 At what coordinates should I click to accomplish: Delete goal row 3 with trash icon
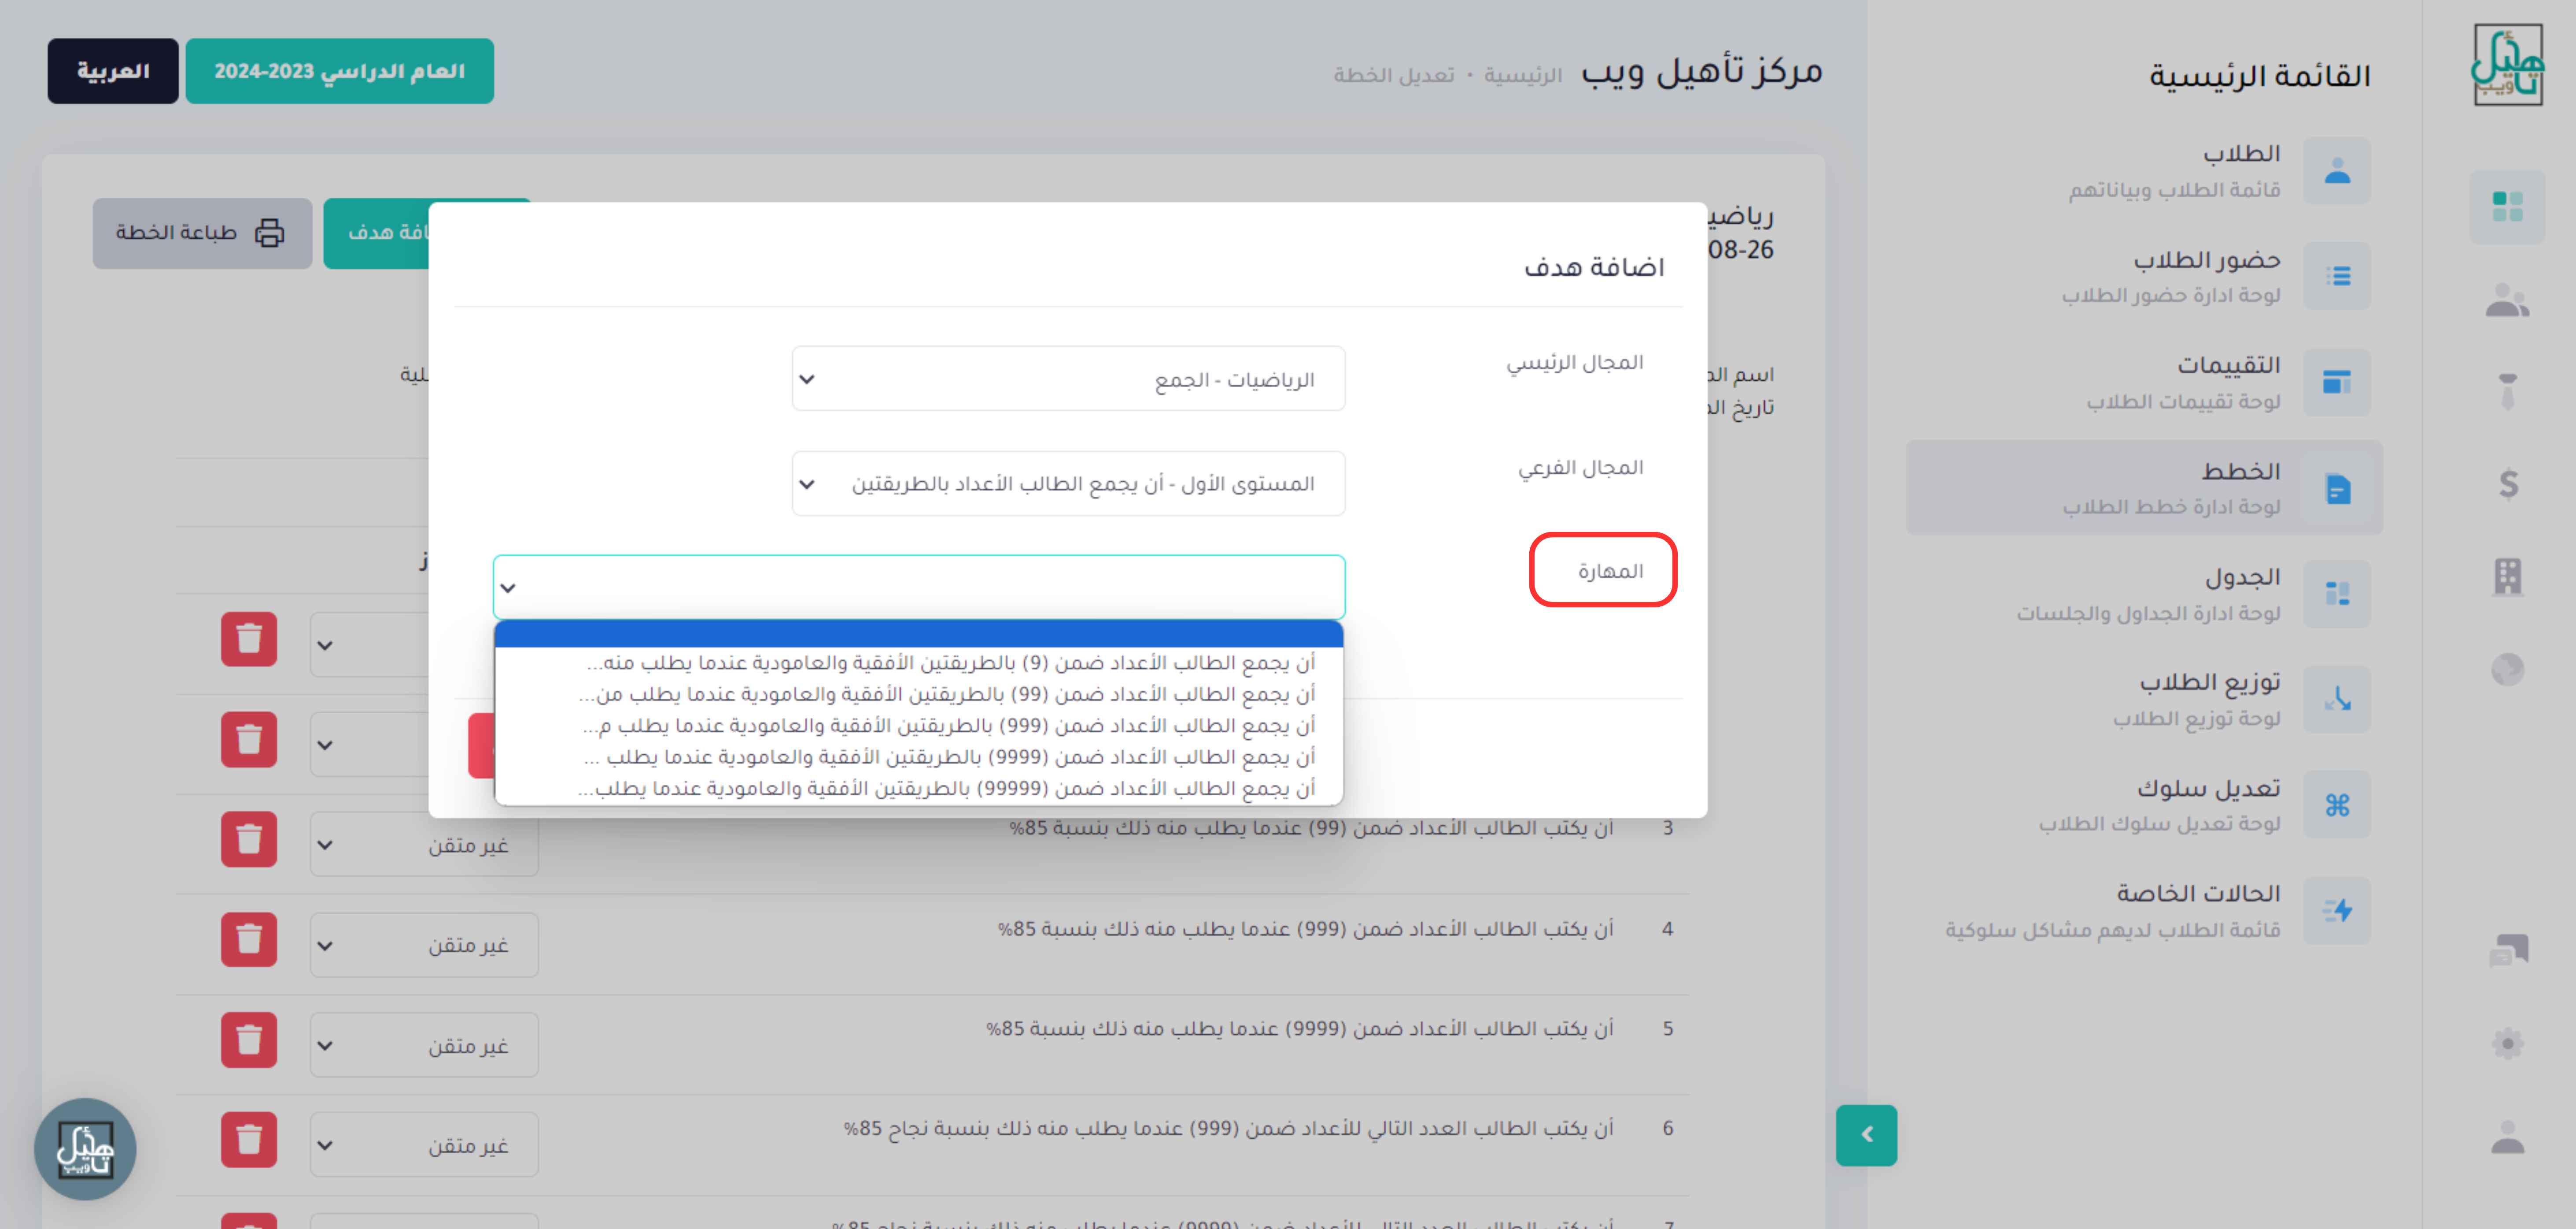(249, 839)
